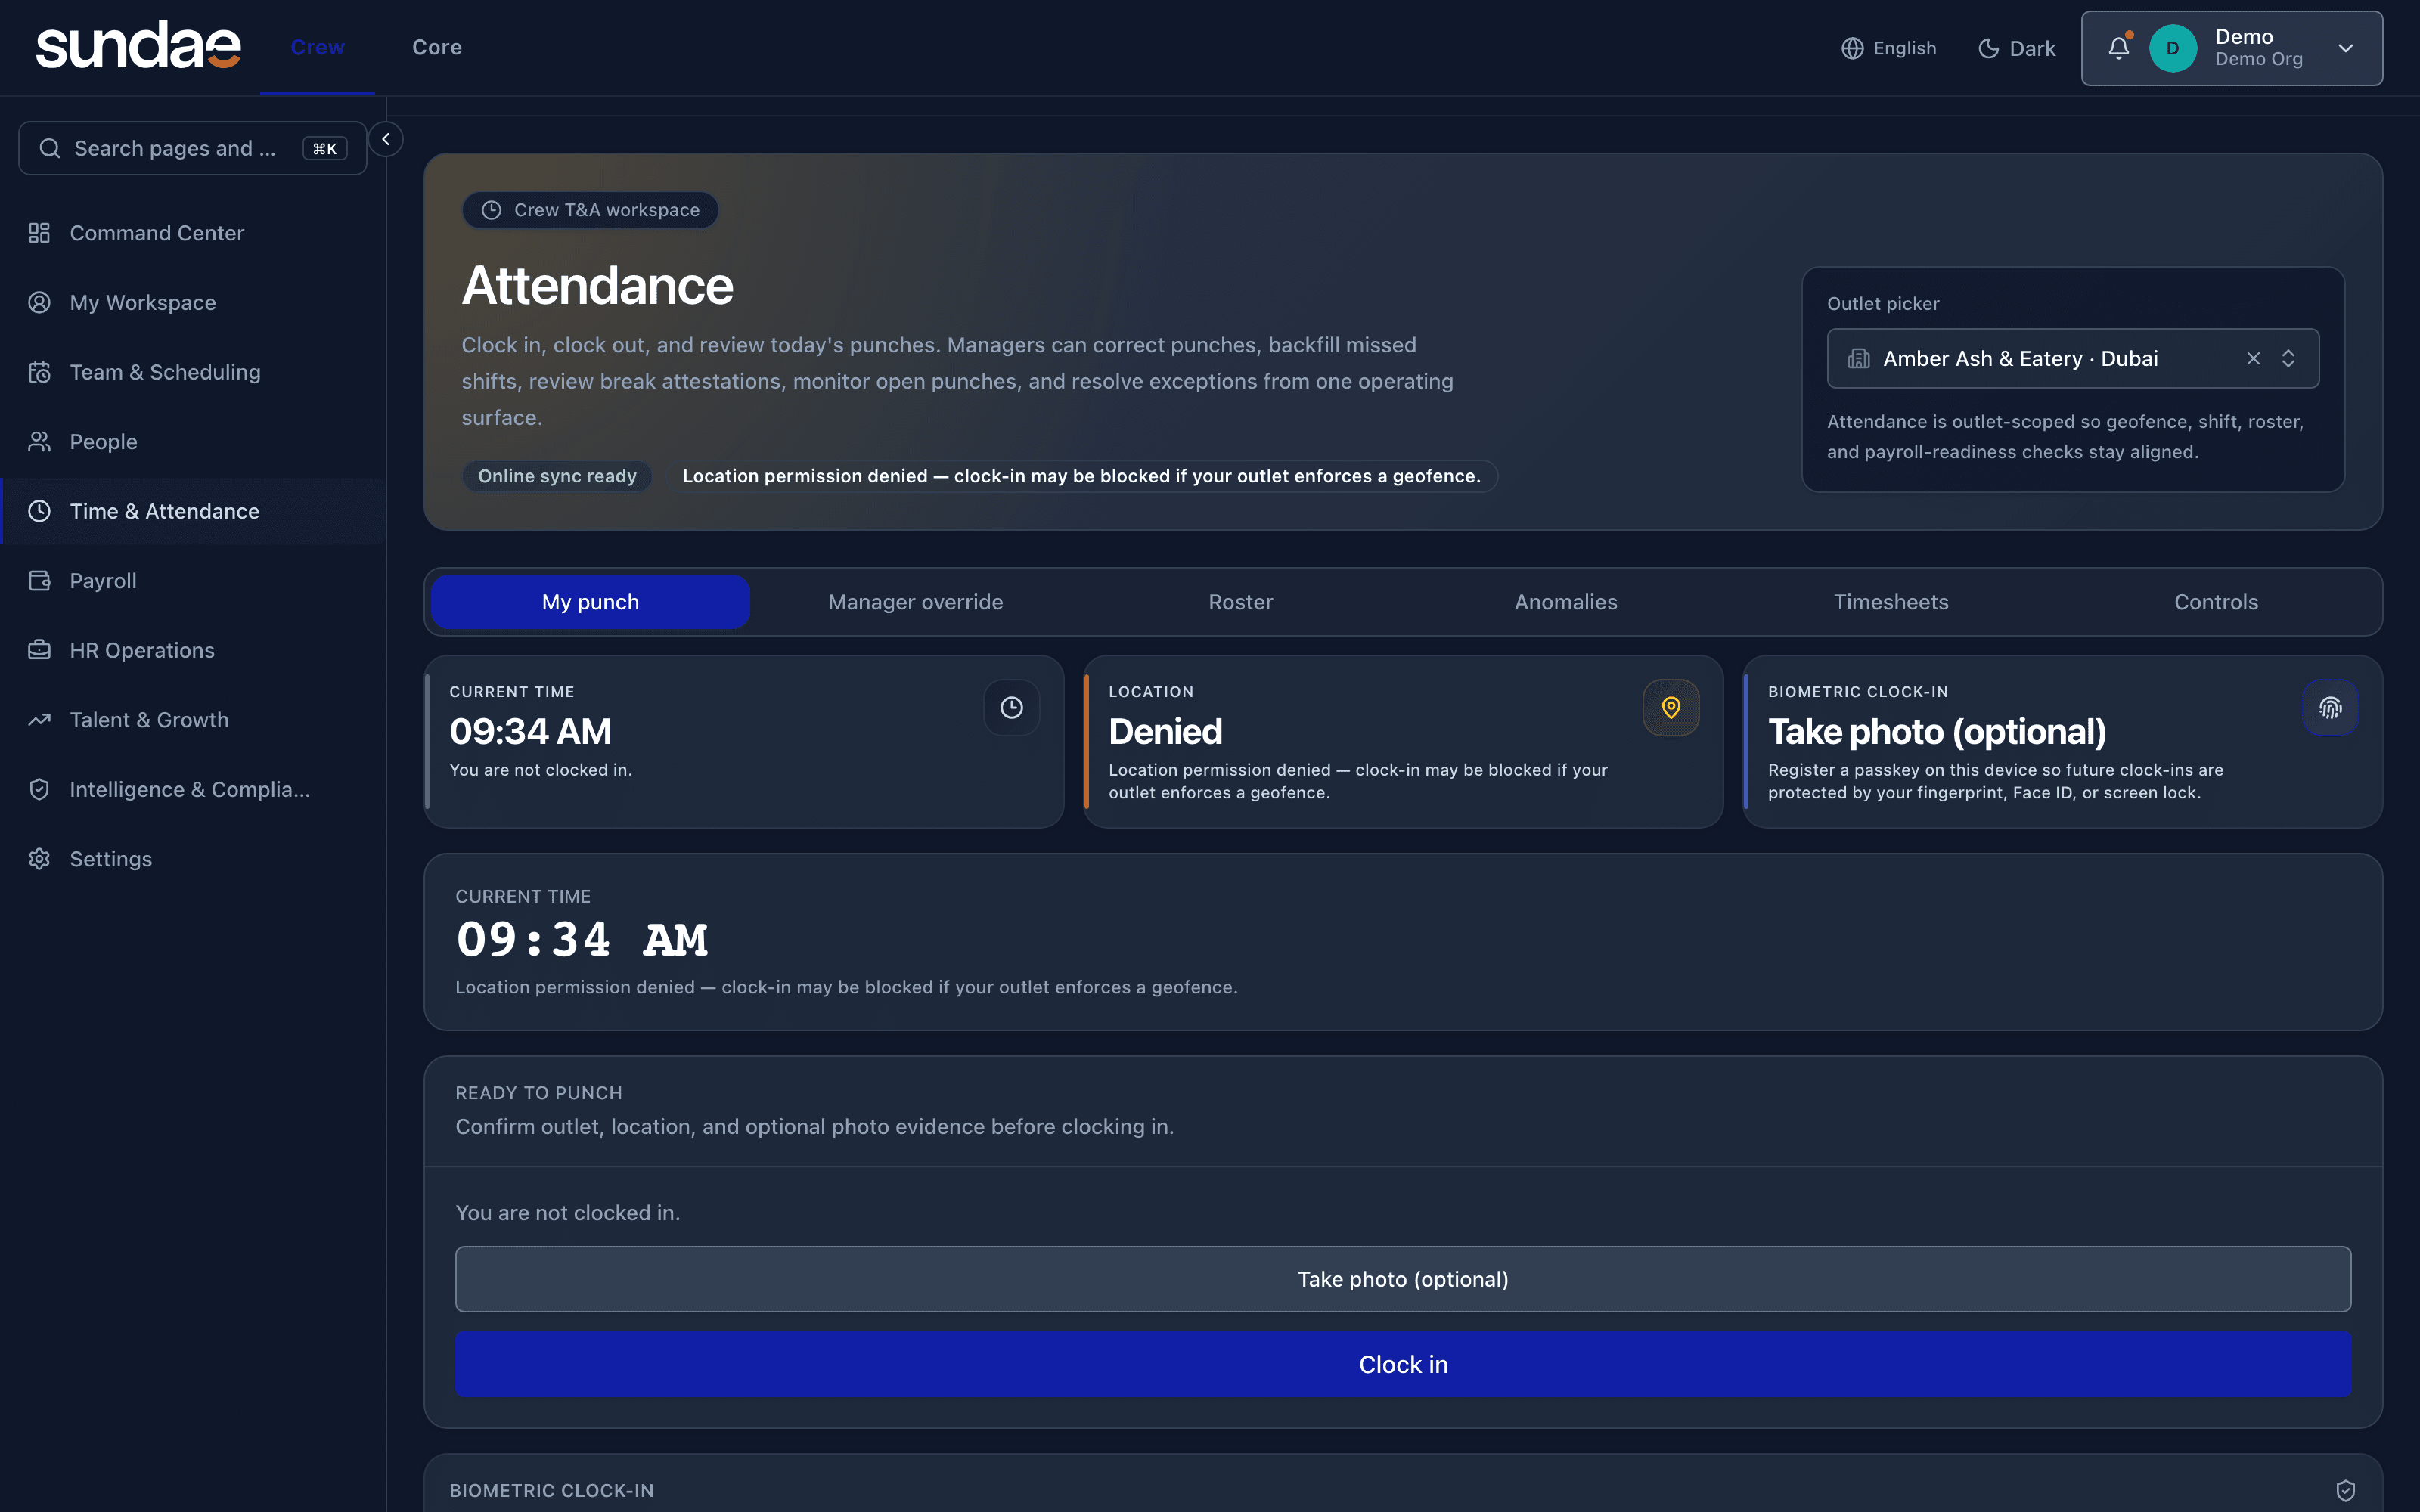The width and height of the screenshot is (2420, 1512).
Task: Click the Time & Attendance clock icon
Action: [39, 511]
